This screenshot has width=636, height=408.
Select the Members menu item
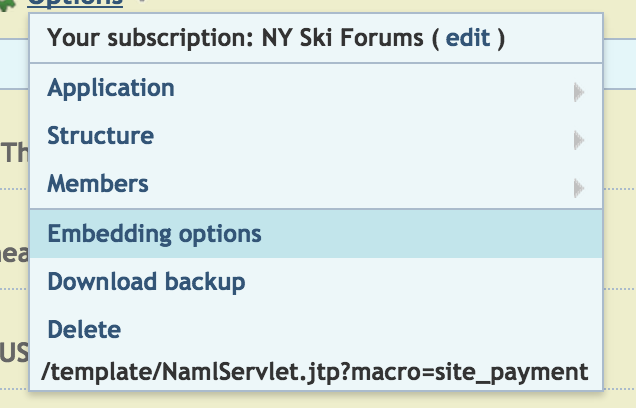click(98, 184)
